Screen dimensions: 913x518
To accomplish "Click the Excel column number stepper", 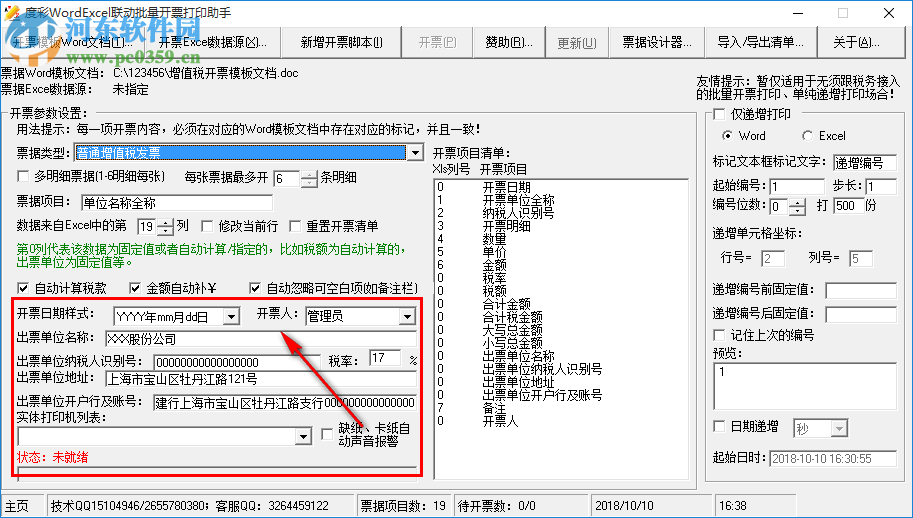I will click(x=165, y=226).
